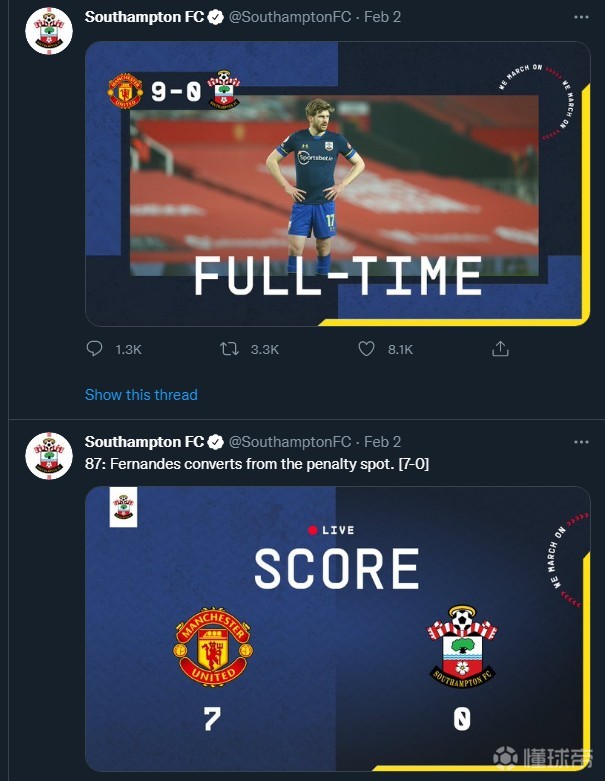Click the share icon below the full-time image
Image resolution: width=605 pixels, height=781 pixels.
pyautogui.click(x=501, y=349)
